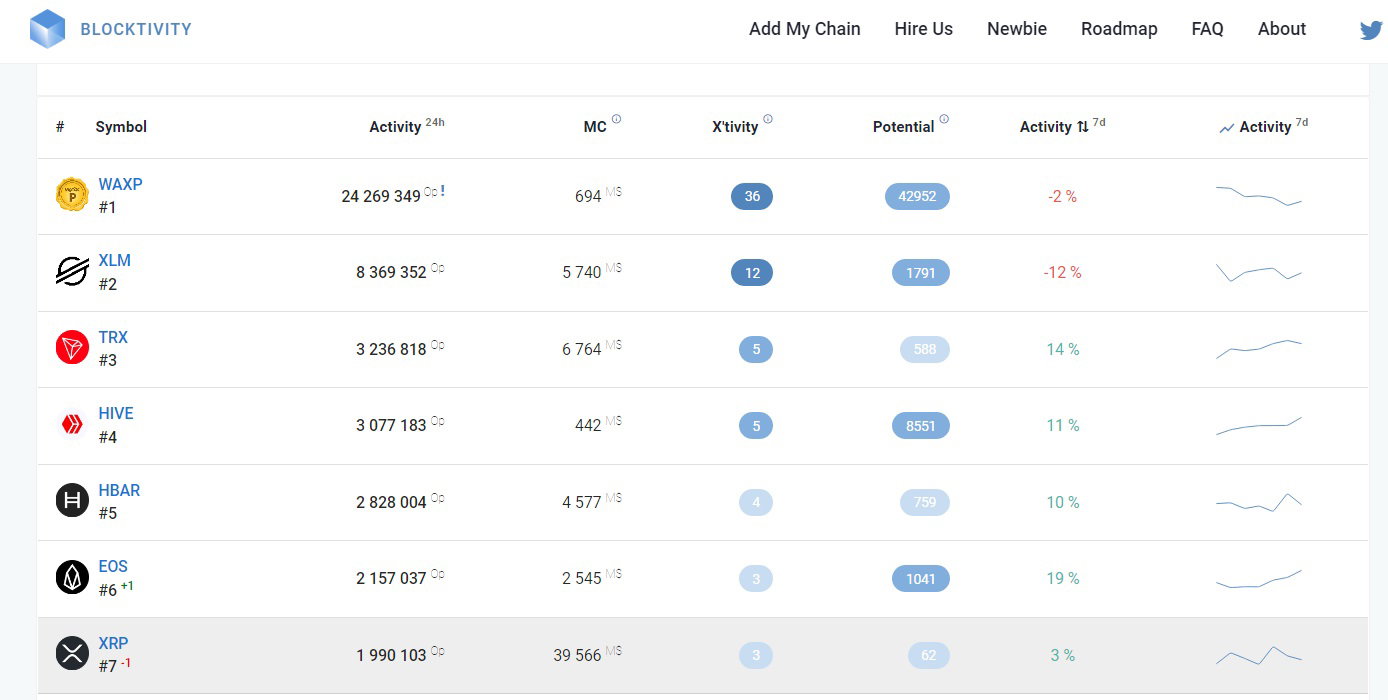Open the About page
Screen dimensions: 1388x700
click(x=1282, y=29)
